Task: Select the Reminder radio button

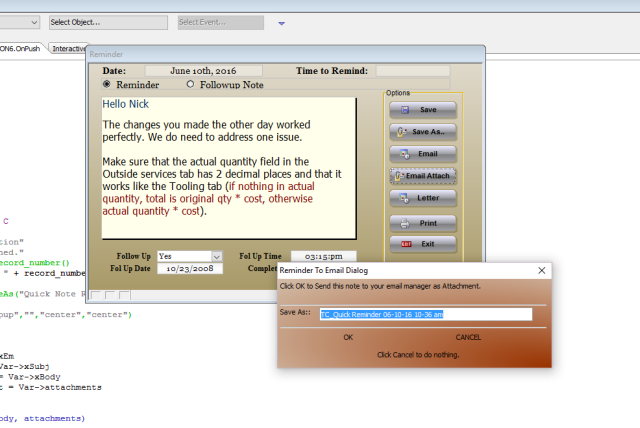Action: coord(108,85)
